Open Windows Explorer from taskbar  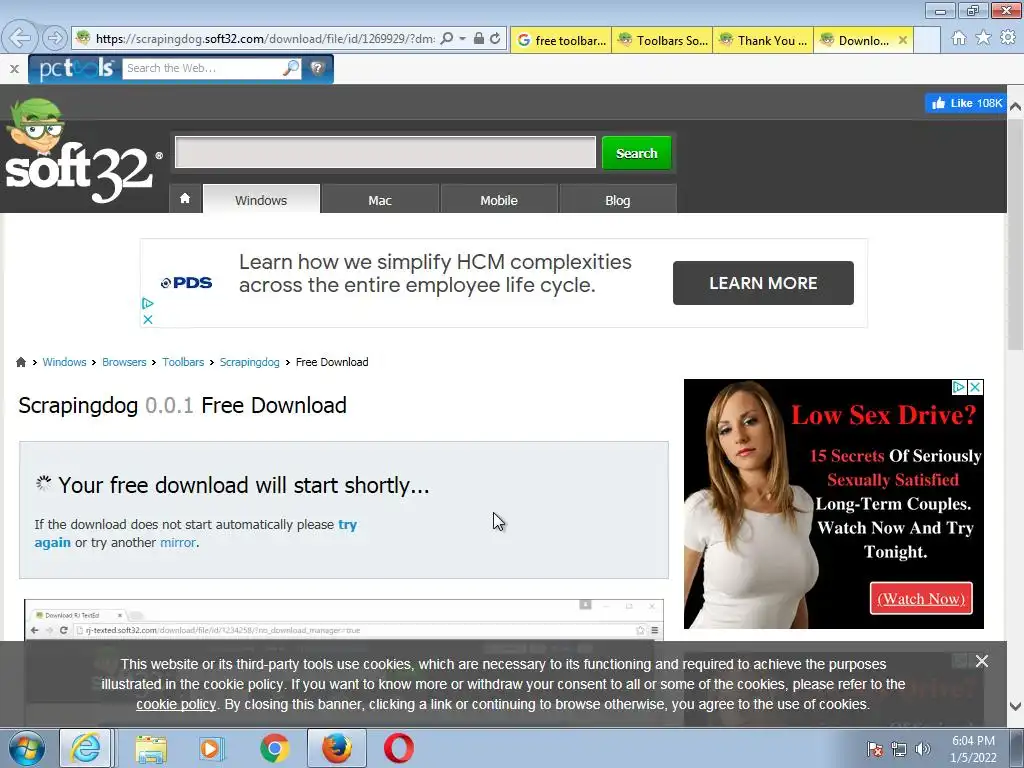(151, 748)
